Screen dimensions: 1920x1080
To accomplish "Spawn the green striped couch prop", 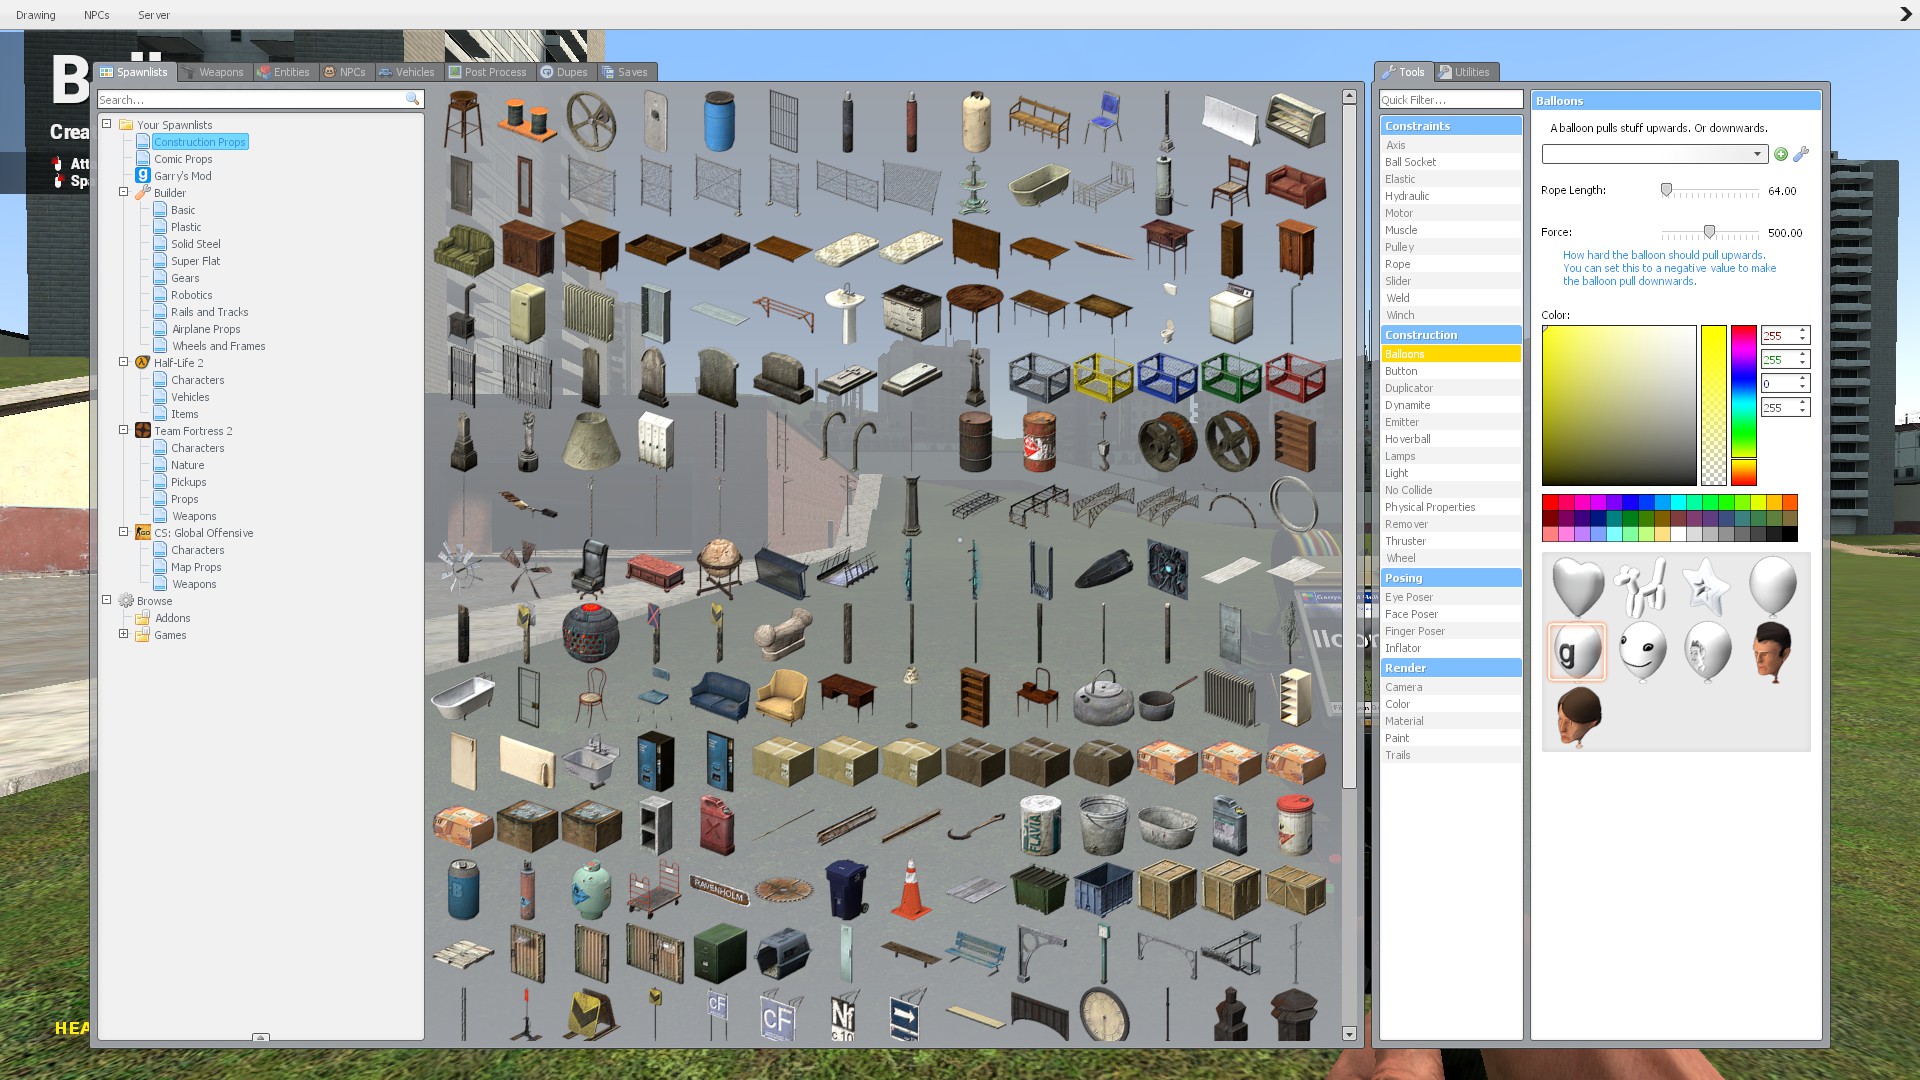I will coord(463,250).
